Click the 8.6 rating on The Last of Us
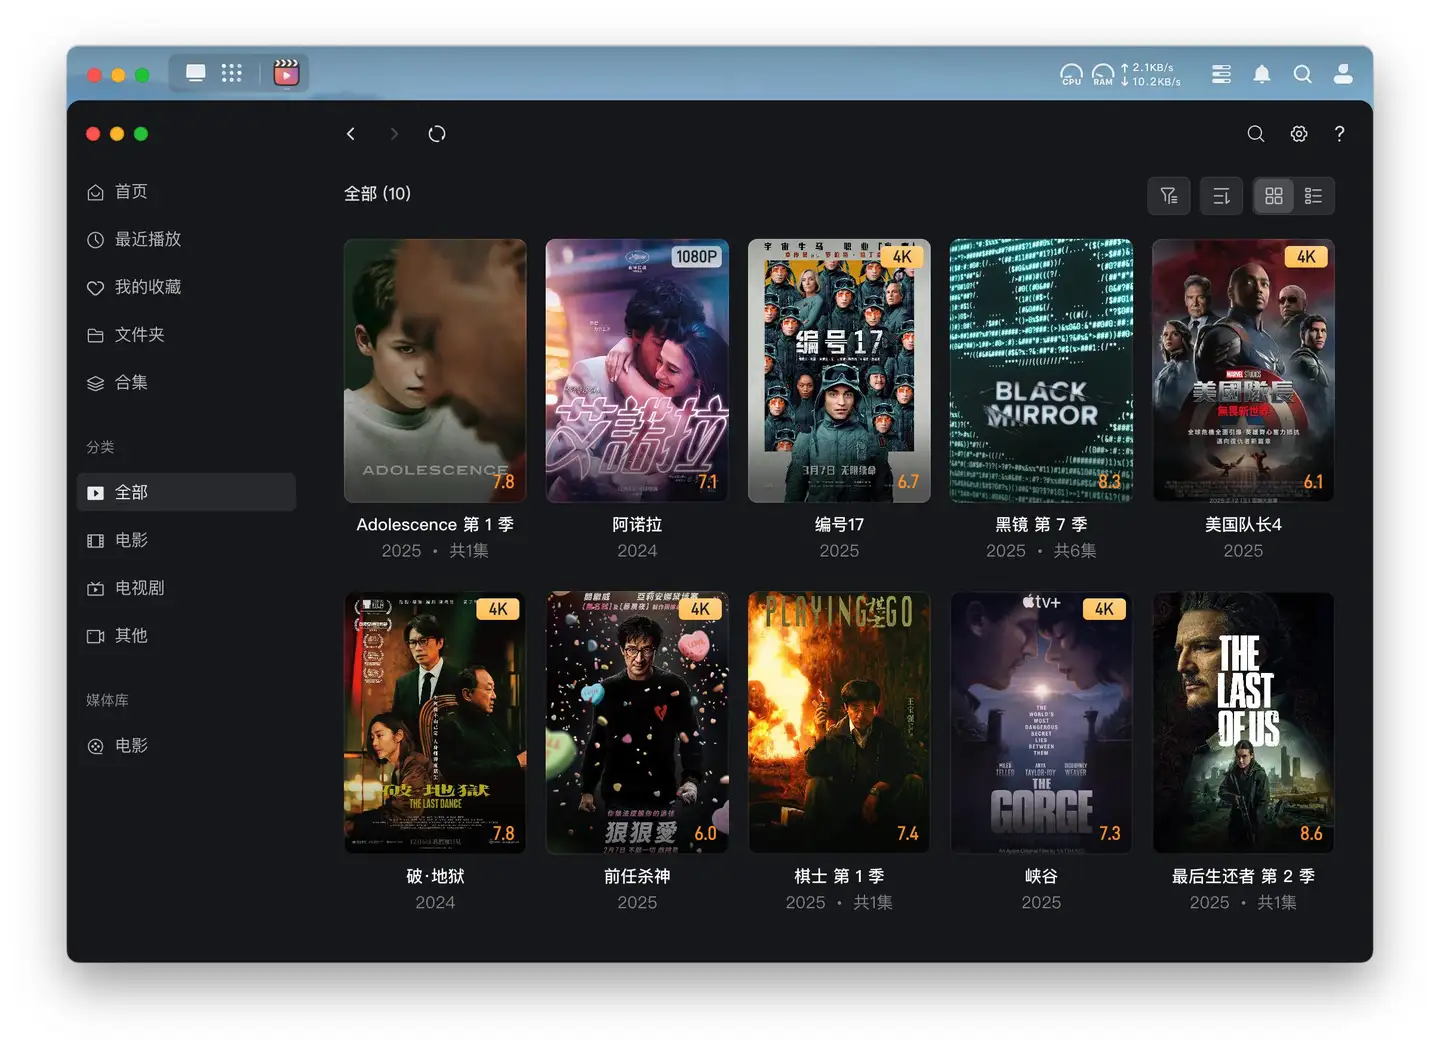Screen dimensions: 1440x1051 coord(1311,834)
